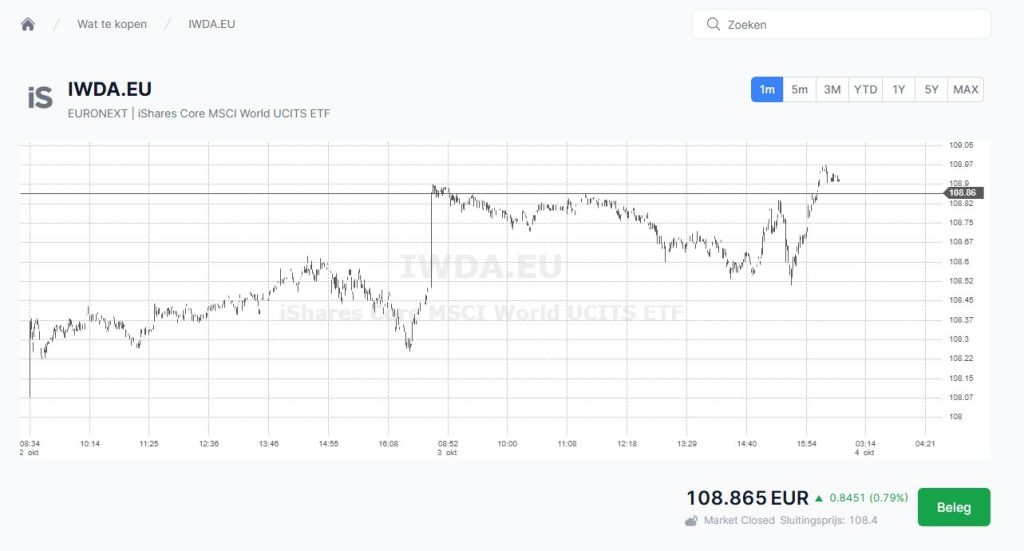This screenshot has width=1024, height=551.
Task: Select the 5Y chart range
Action: (x=931, y=90)
